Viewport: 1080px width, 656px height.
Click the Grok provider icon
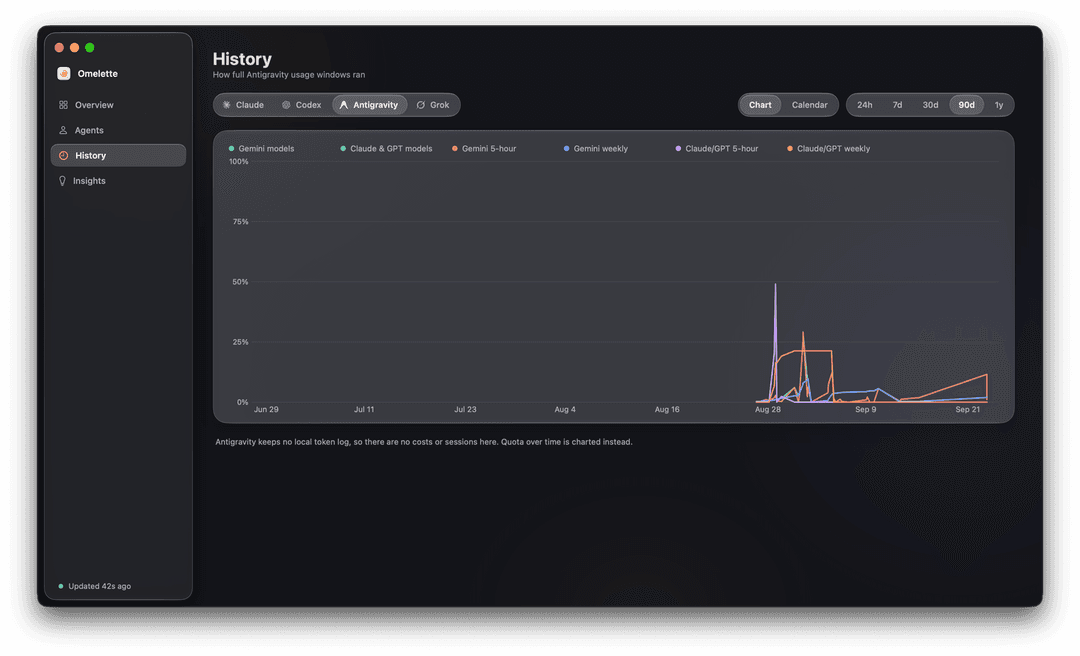[x=421, y=105]
